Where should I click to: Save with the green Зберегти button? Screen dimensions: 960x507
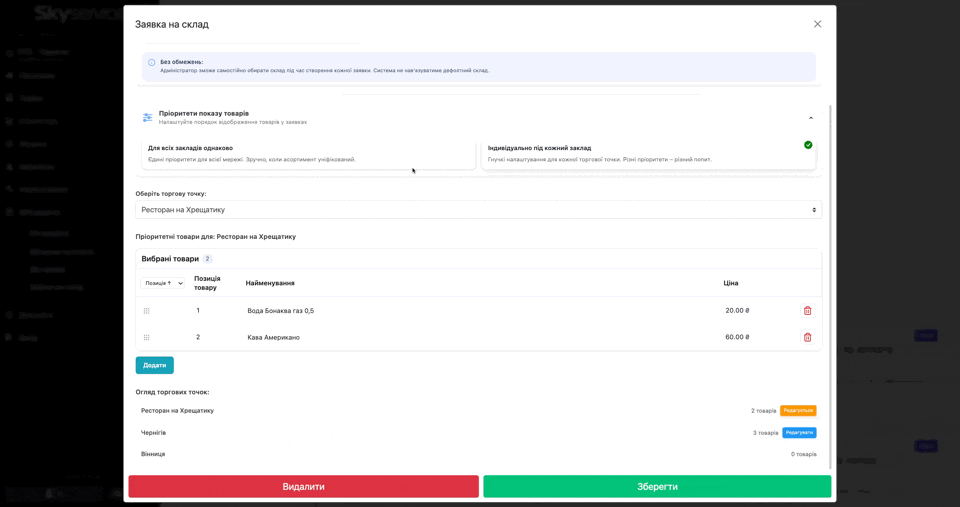click(657, 487)
